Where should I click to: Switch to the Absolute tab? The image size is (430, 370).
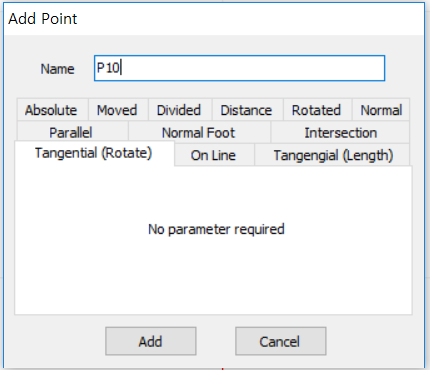tap(52, 110)
